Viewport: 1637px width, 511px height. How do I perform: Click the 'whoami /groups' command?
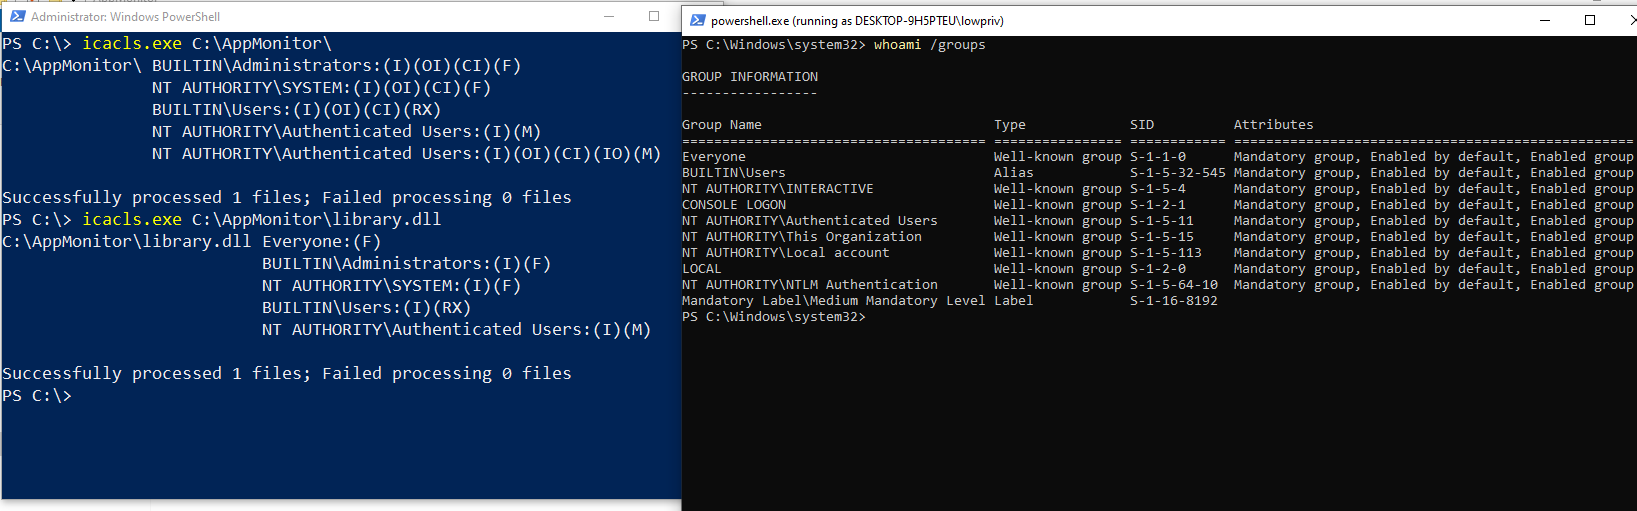[x=930, y=45]
